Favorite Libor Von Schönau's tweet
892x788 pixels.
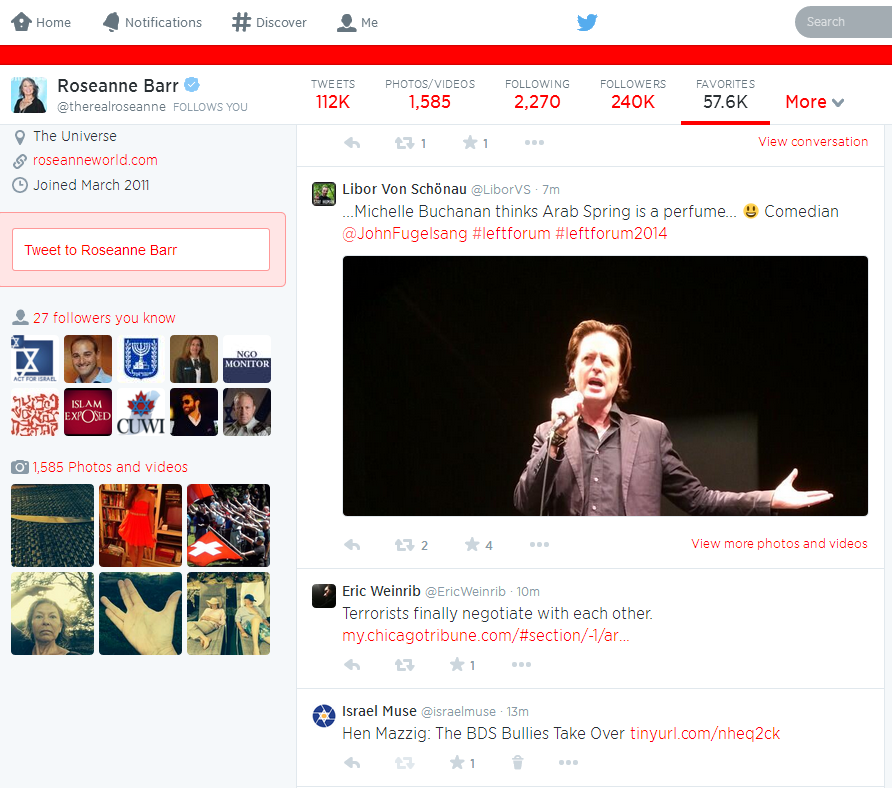(472, 545)
